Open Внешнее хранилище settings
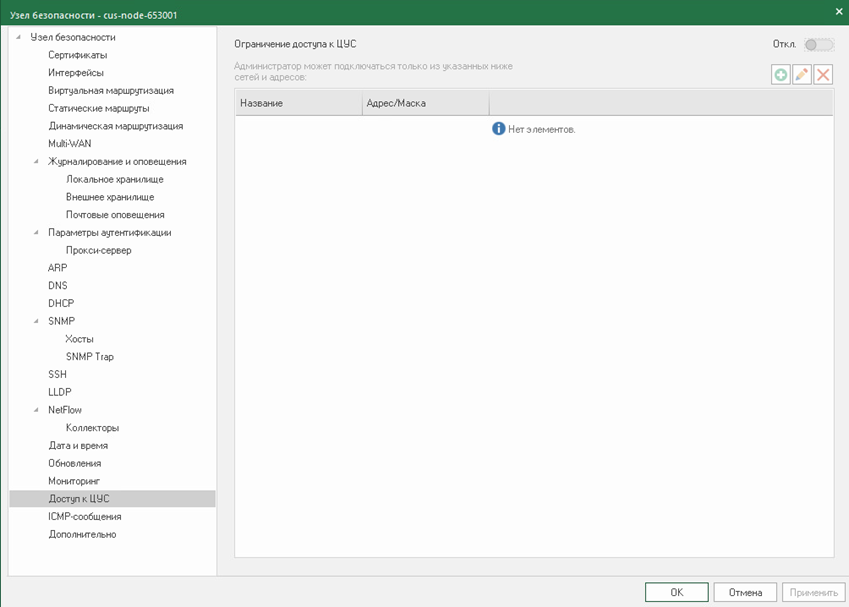This screenshot has height=607, width=849. click(x=110, y=197)
